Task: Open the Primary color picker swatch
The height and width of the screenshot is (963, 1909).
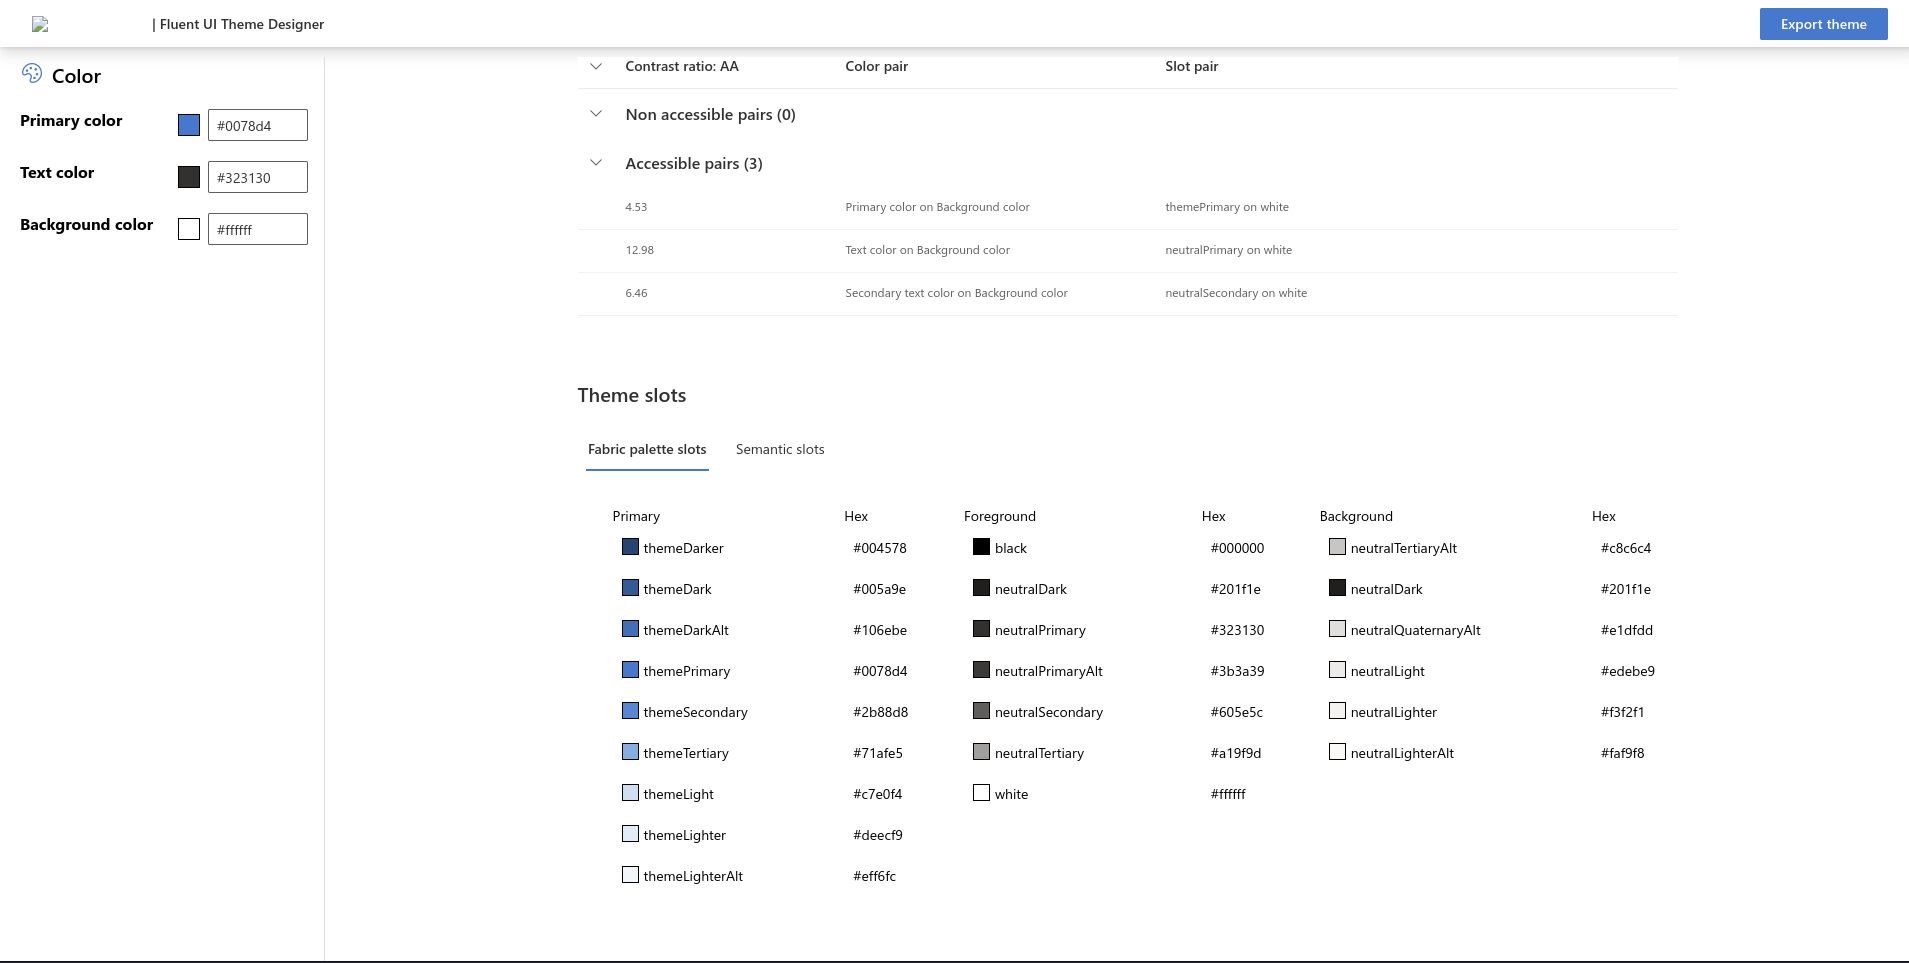Action: point(189,124)
